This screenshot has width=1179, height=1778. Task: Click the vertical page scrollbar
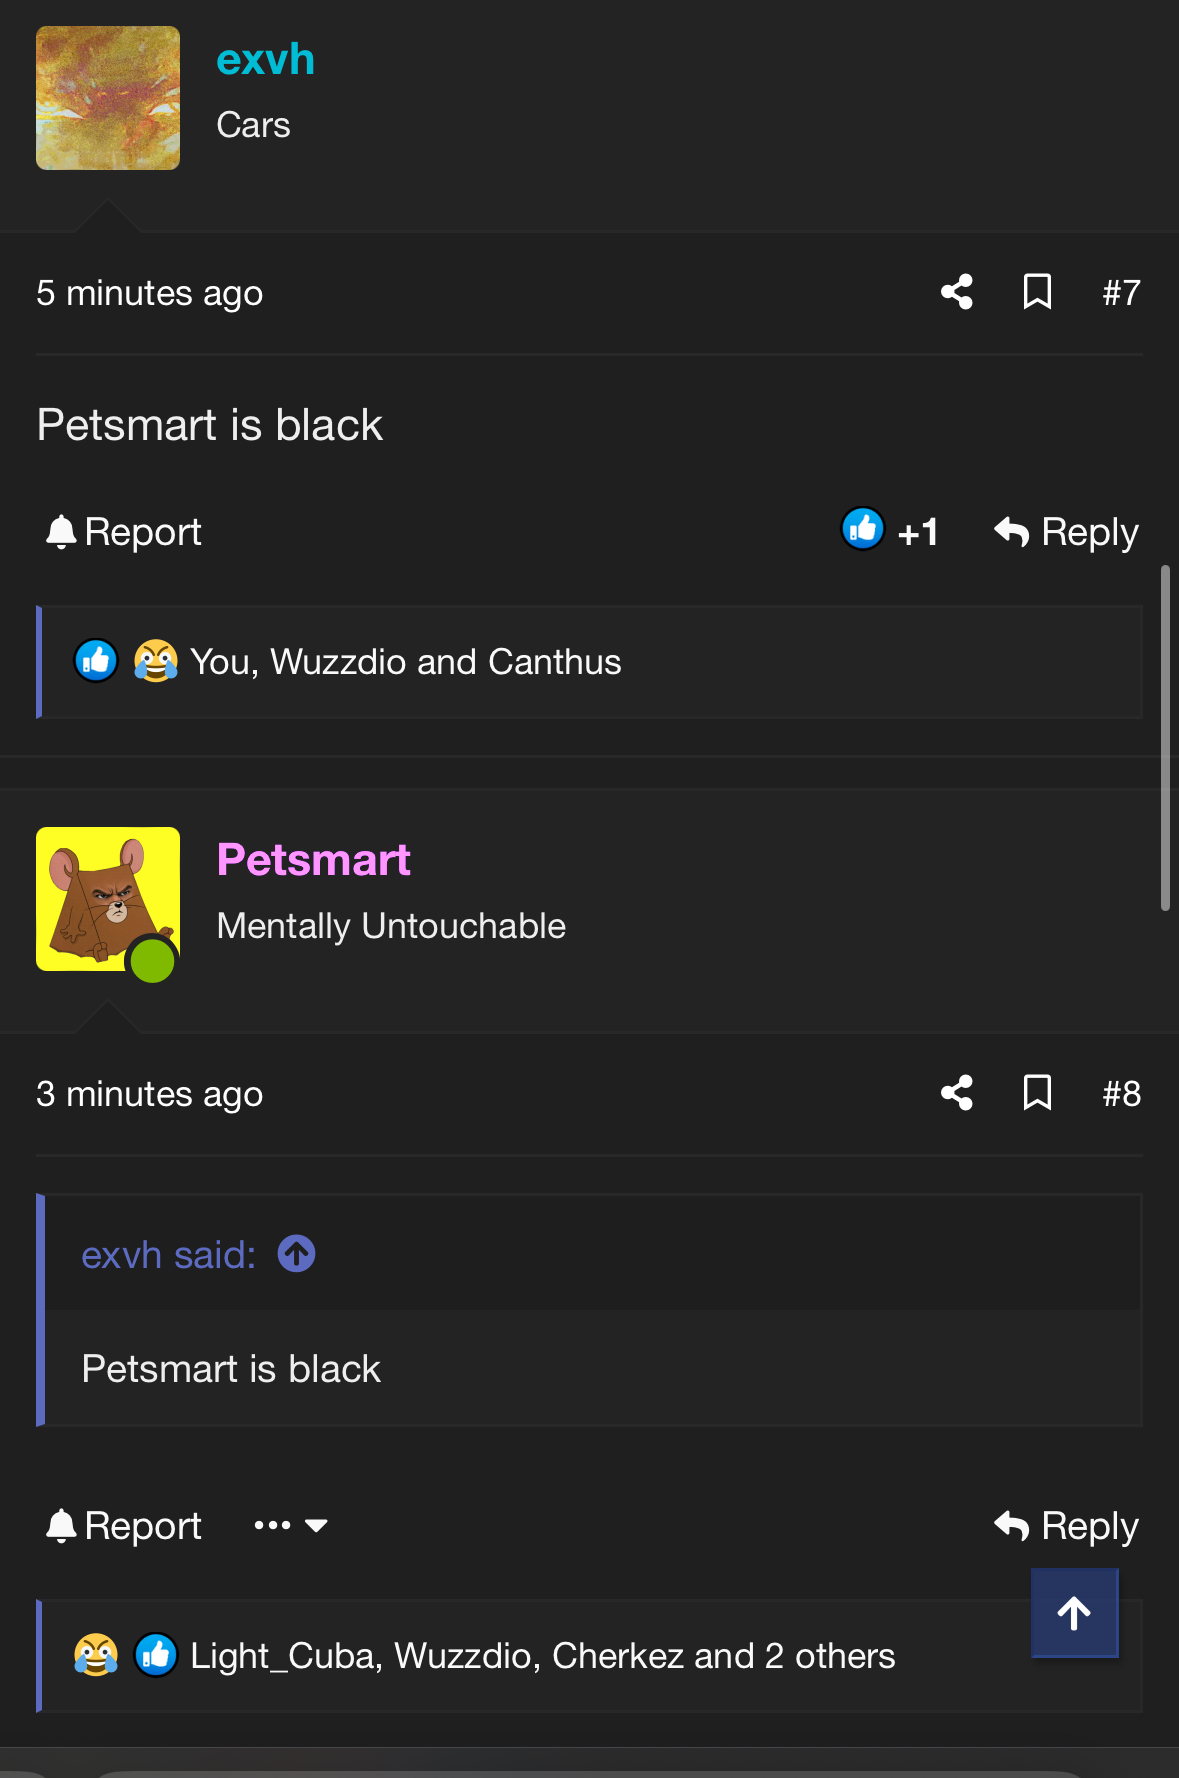[x=1165, y=738]
